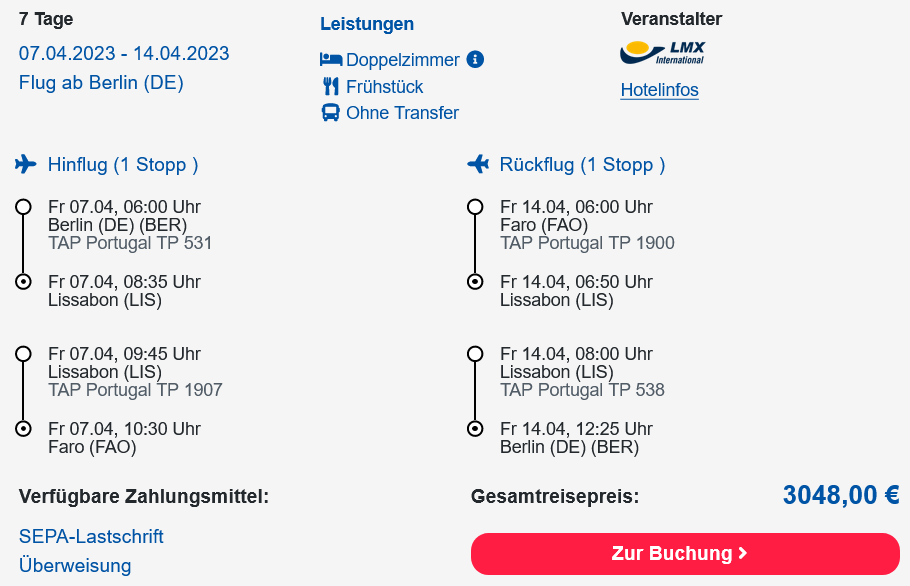Click the Rückflug airplane icon
Screen dimensions: 910x586
(478, 164)
